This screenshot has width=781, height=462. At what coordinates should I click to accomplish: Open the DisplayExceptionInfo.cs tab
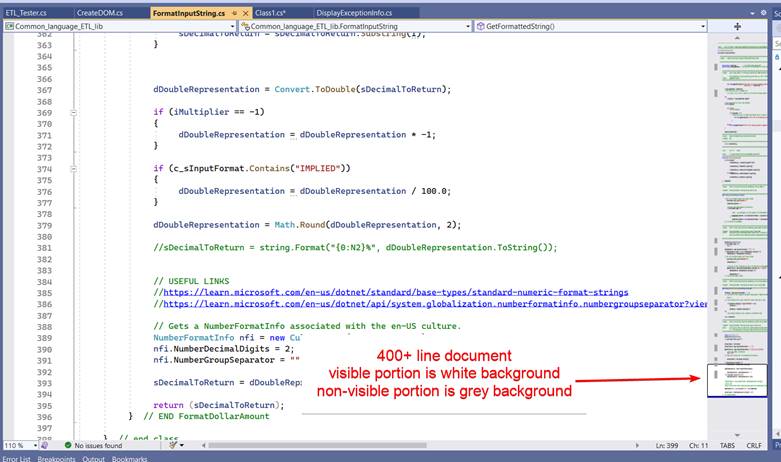354,13
